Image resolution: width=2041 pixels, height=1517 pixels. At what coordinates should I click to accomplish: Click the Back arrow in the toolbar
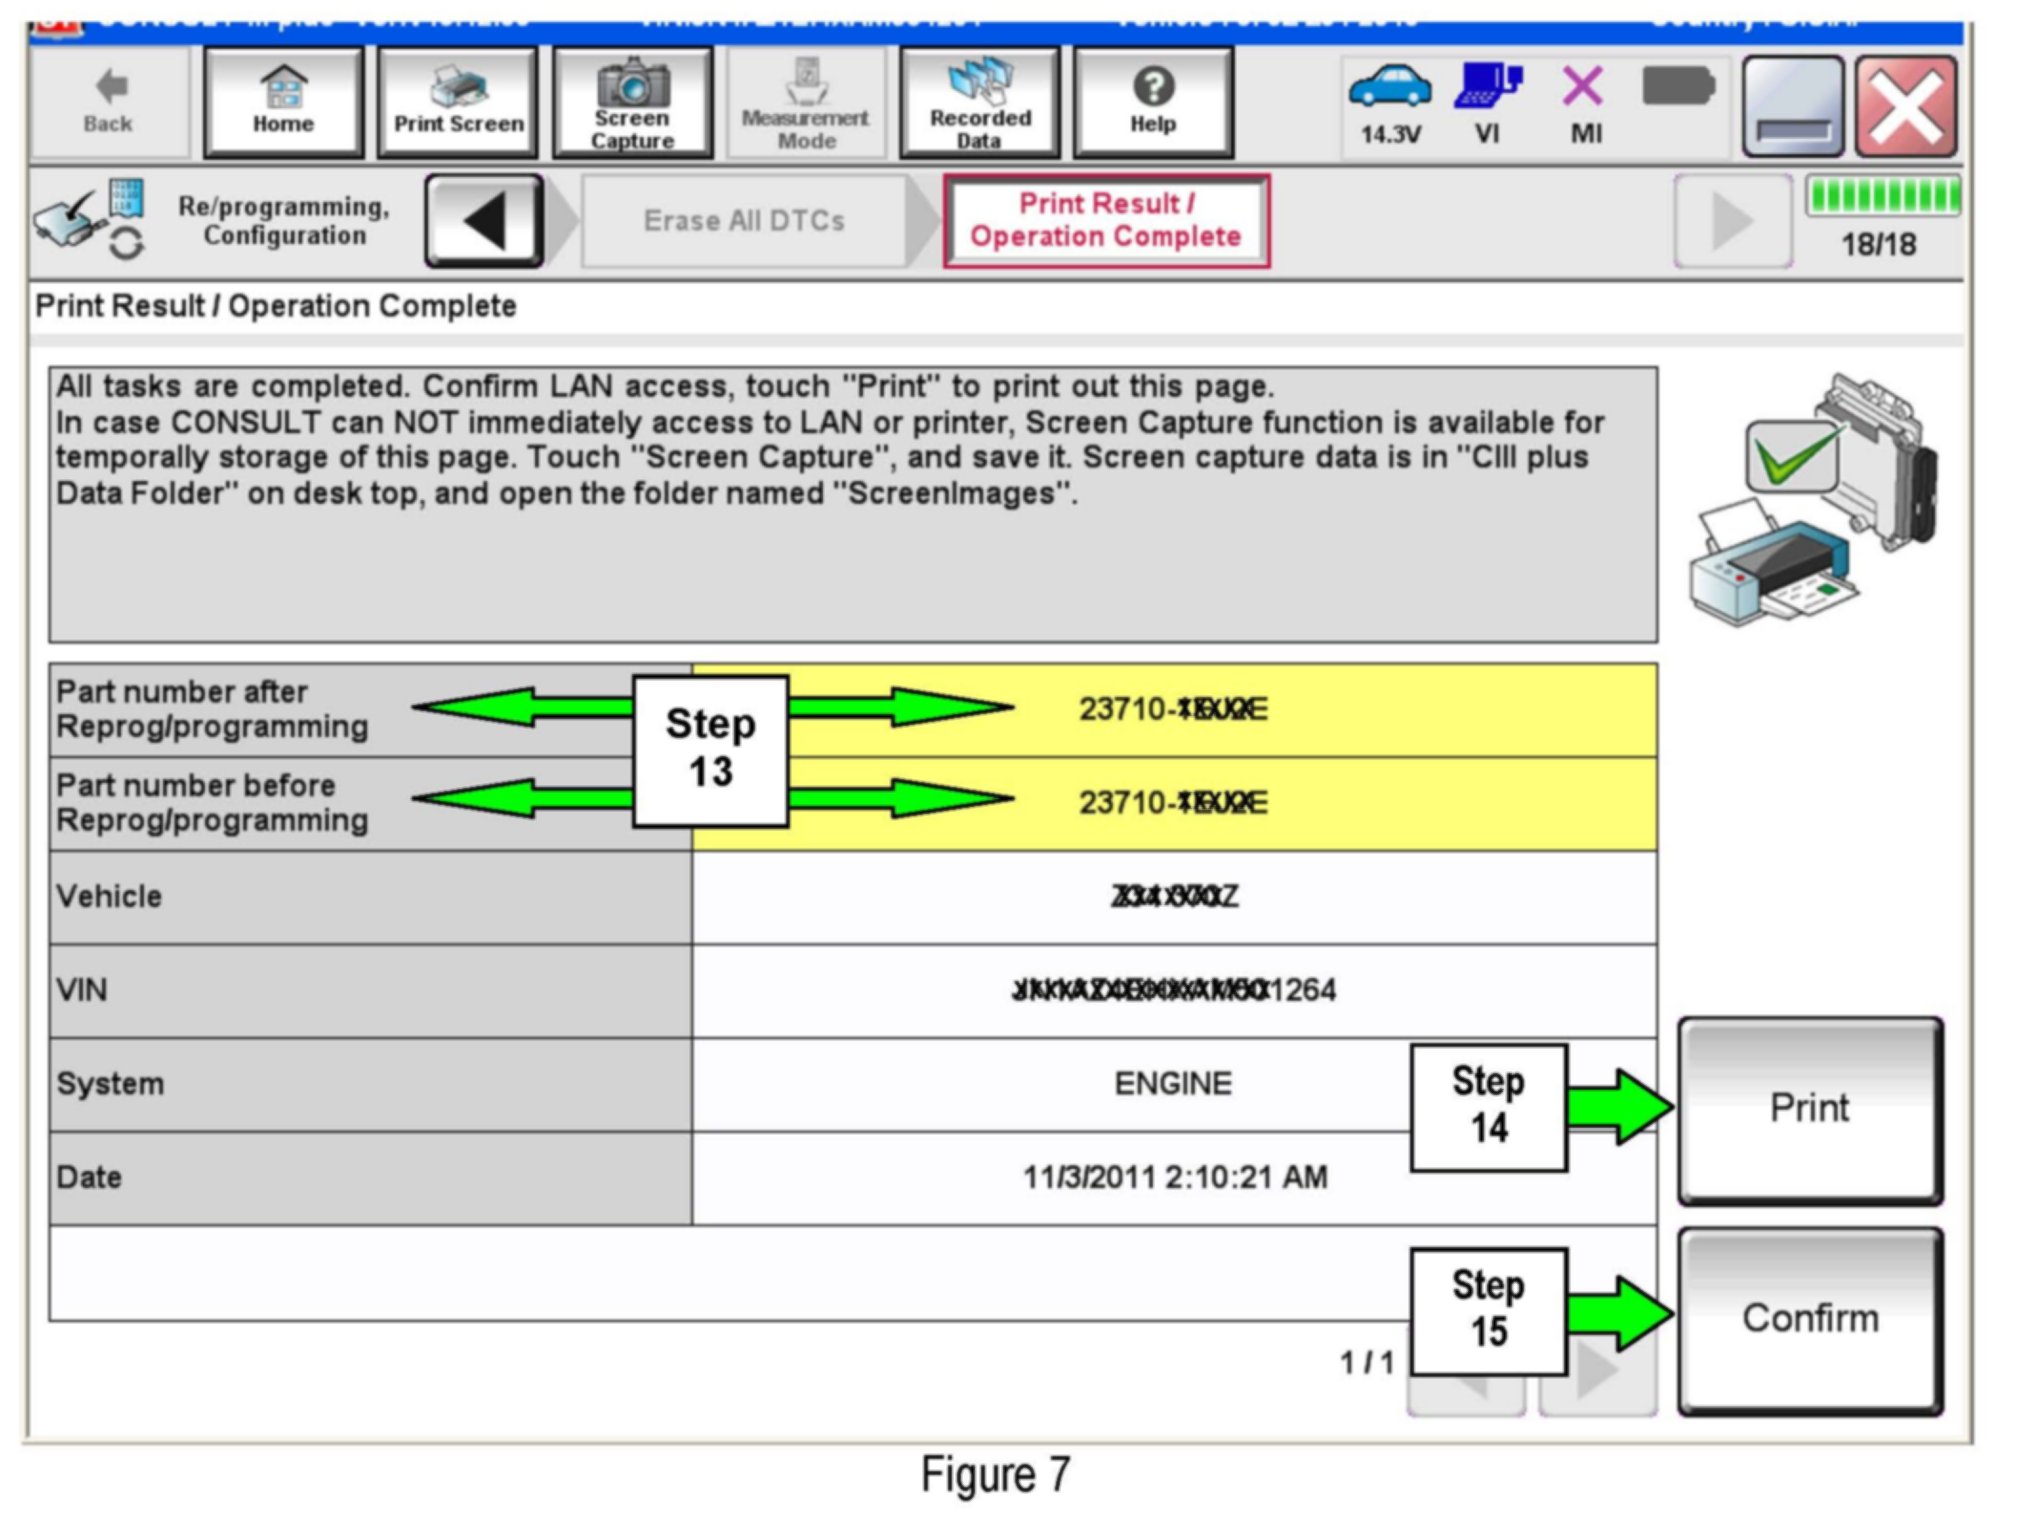click(108, 101)
